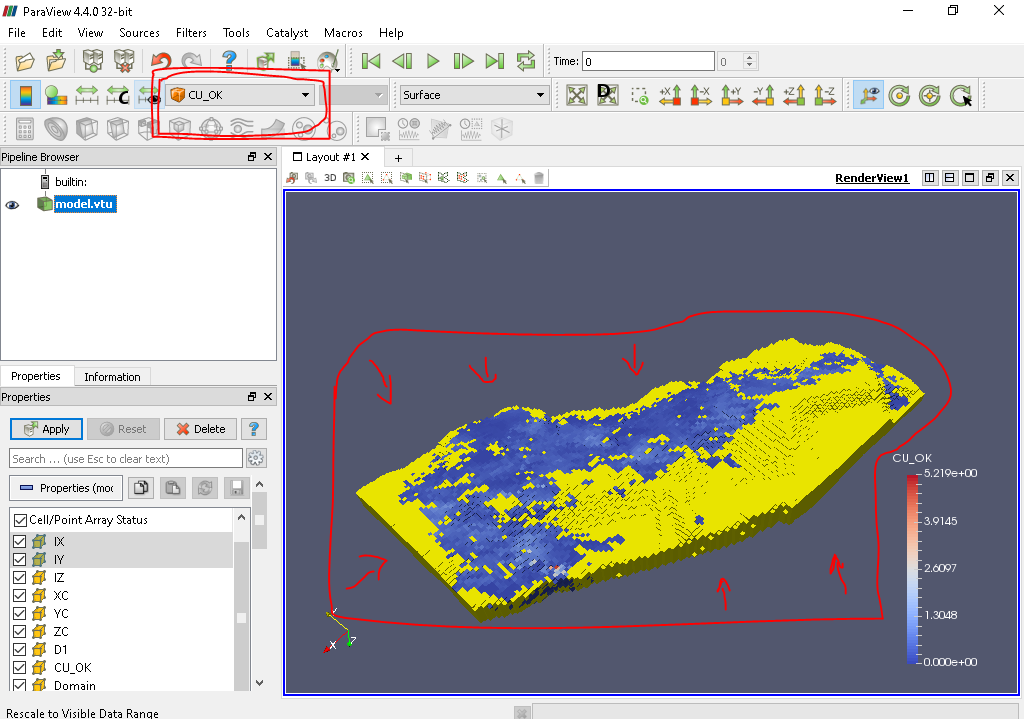Click the properties Search field
This screenshot has width=1024, height=719.
(x=126, y=458)
